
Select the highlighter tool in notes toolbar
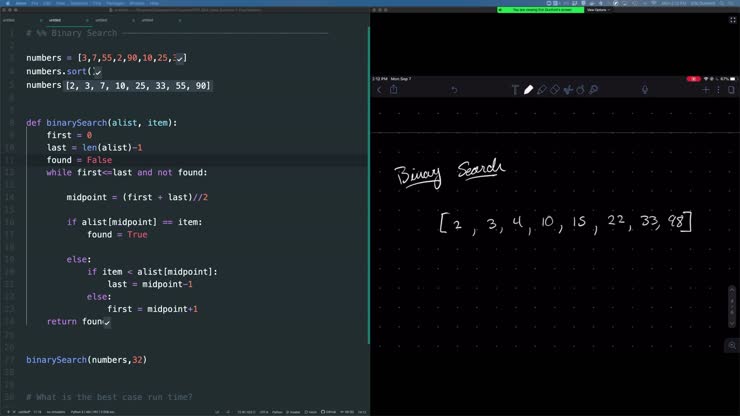pos(542,90)
